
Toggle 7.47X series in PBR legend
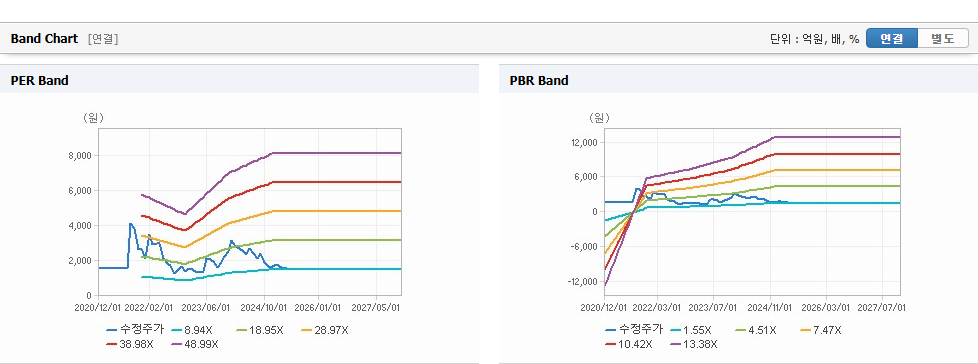pos(820,330)
